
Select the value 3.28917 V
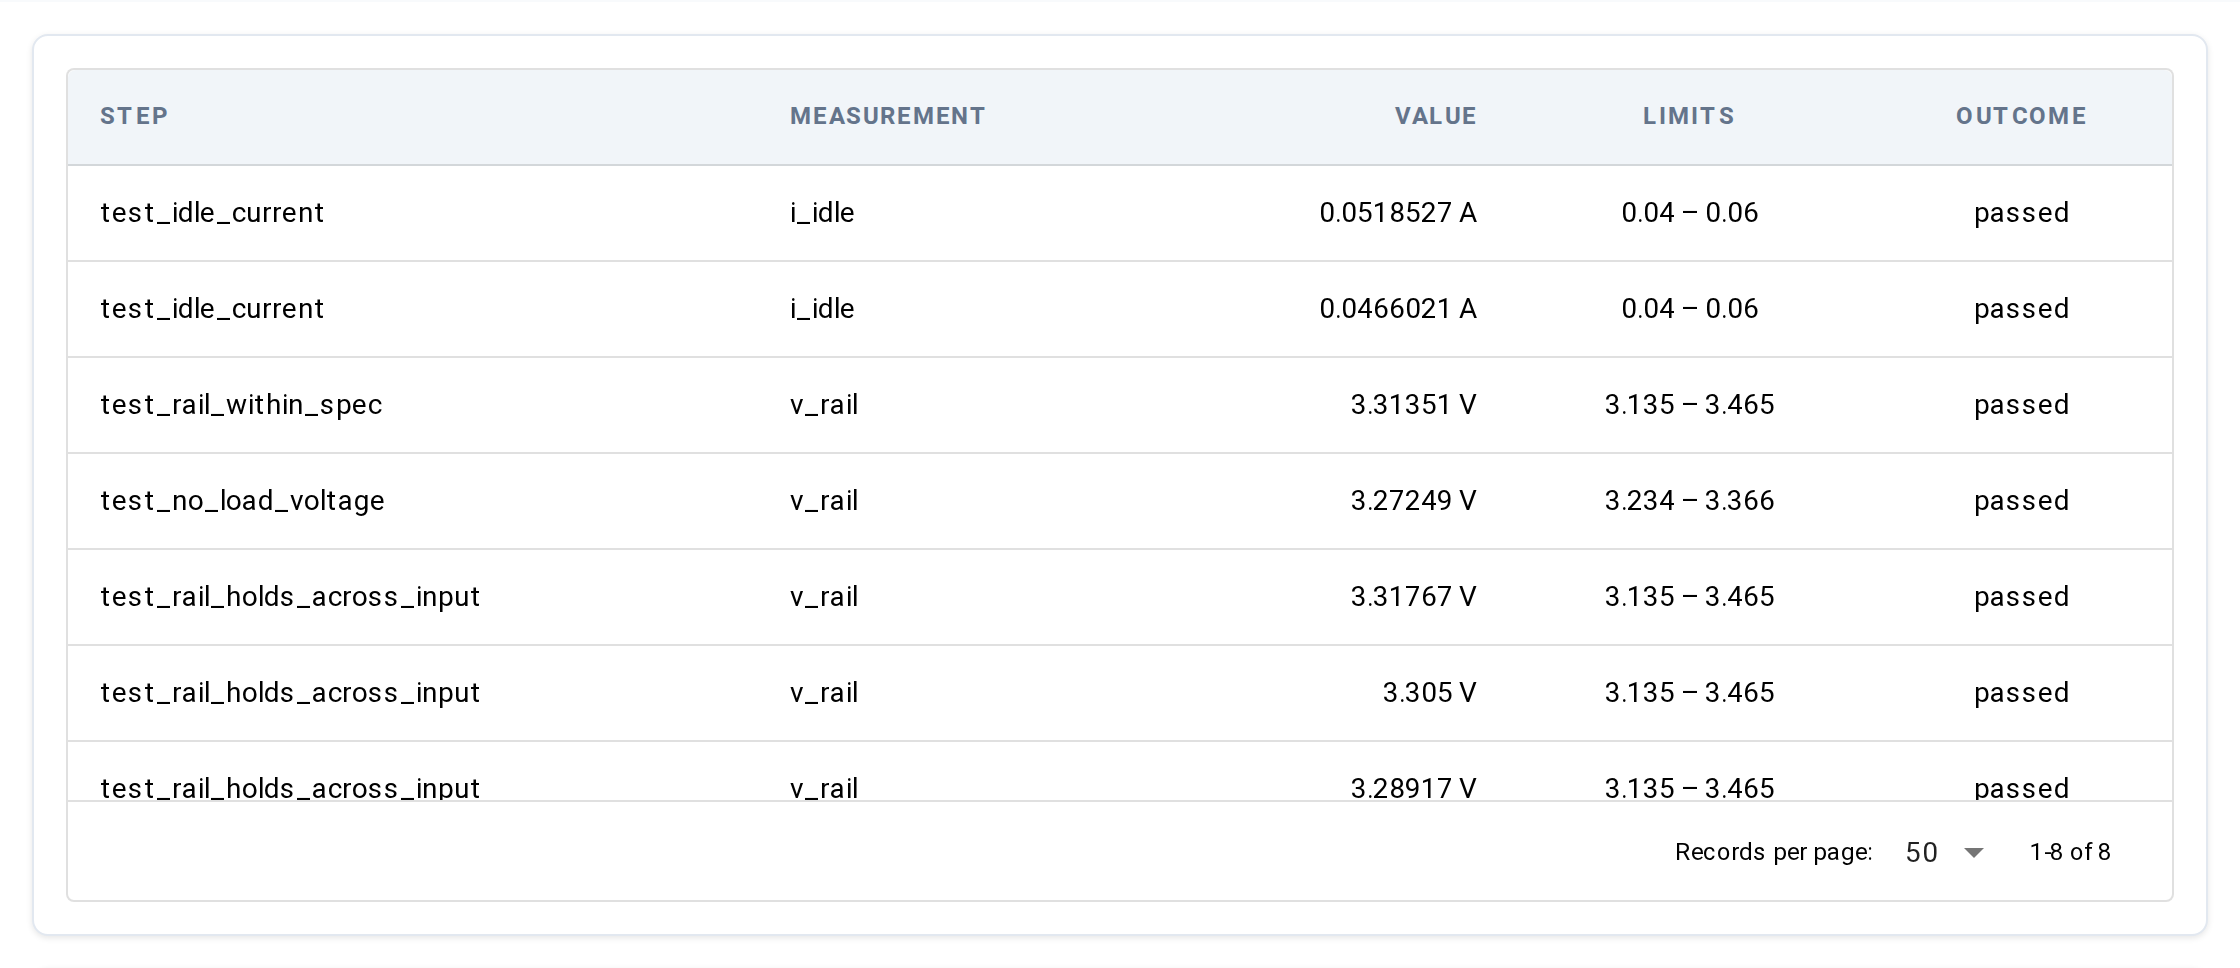(1413, 787)
